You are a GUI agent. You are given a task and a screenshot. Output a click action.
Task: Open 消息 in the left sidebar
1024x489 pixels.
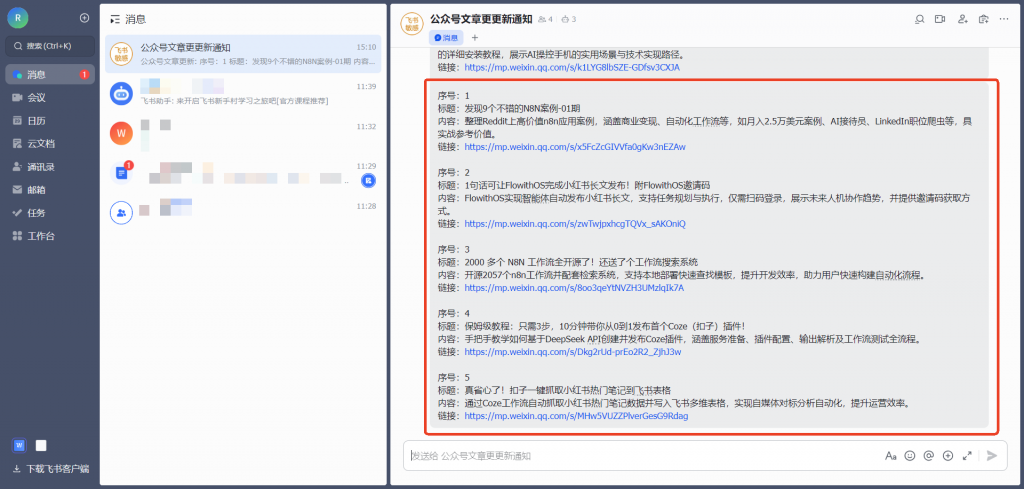[x=50, y=74]
